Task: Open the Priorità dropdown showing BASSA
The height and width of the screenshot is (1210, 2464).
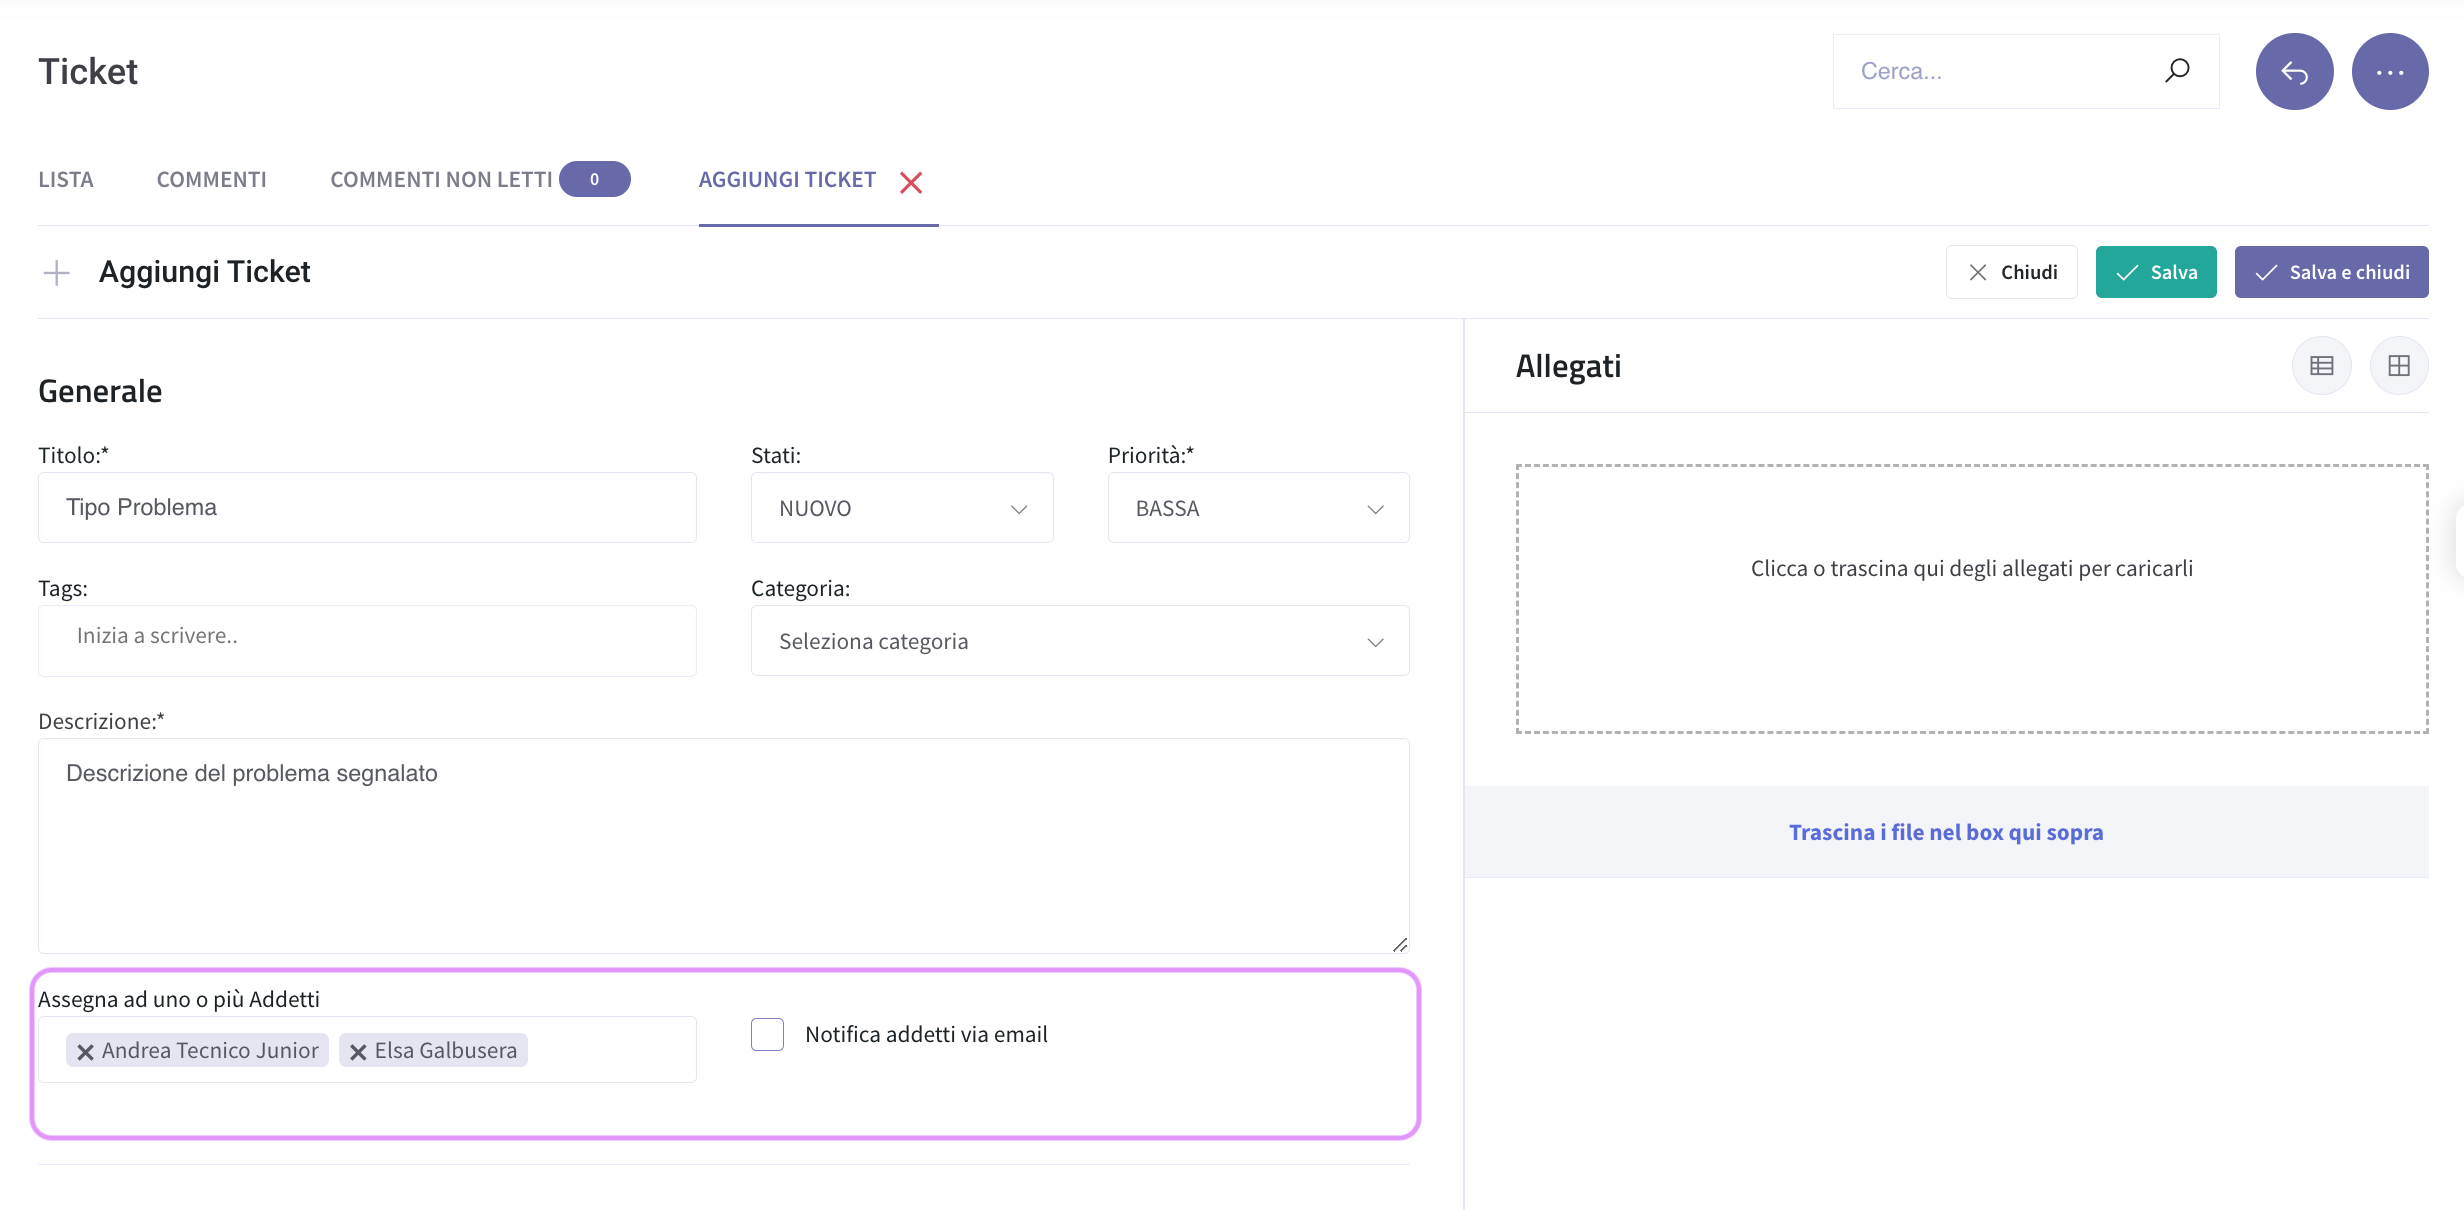Action: click(x=1258, y=508)
